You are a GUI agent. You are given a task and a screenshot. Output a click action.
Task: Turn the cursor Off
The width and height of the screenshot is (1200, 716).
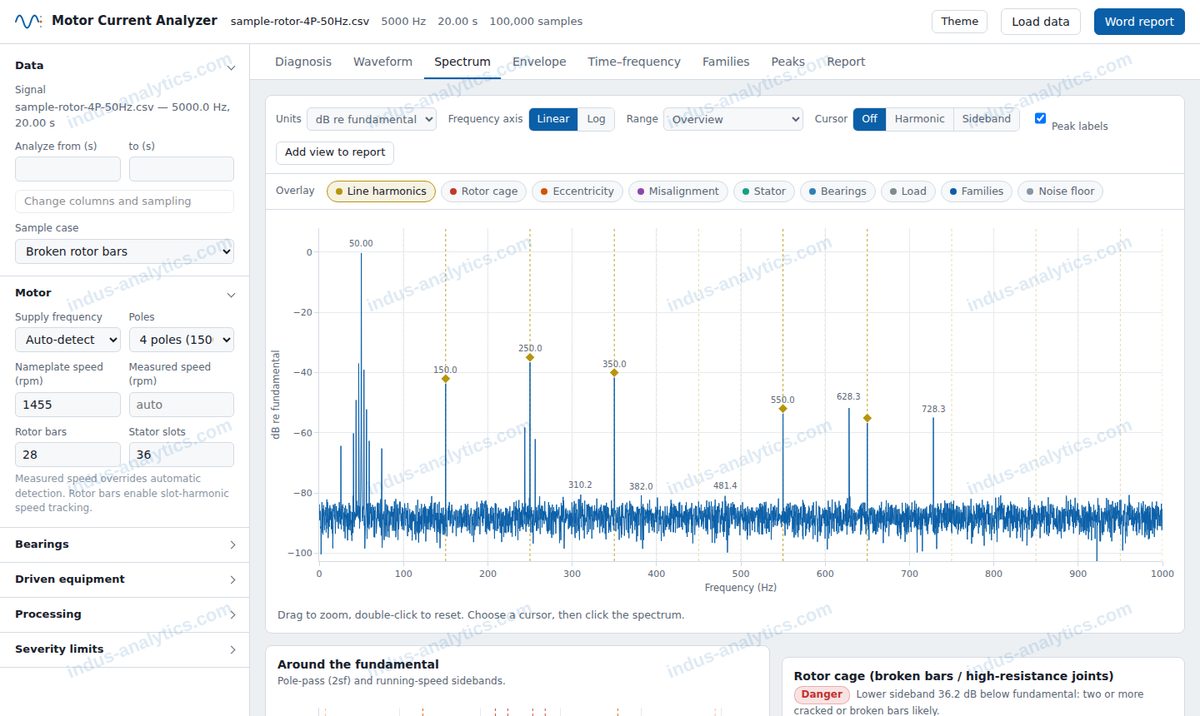(x=869, y=119)
